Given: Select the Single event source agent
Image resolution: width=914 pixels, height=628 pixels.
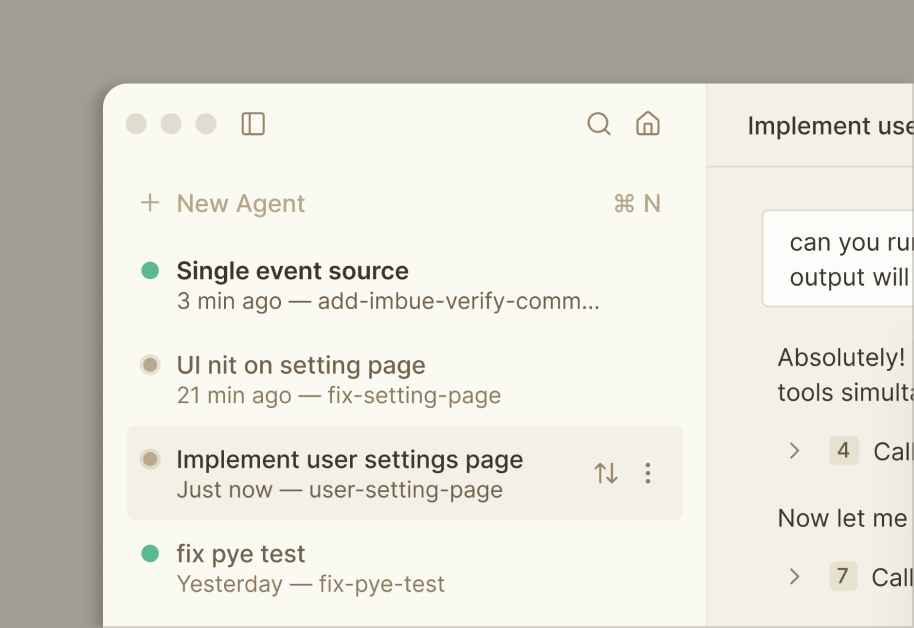Looking at the screenshot, I should point(292,271).
